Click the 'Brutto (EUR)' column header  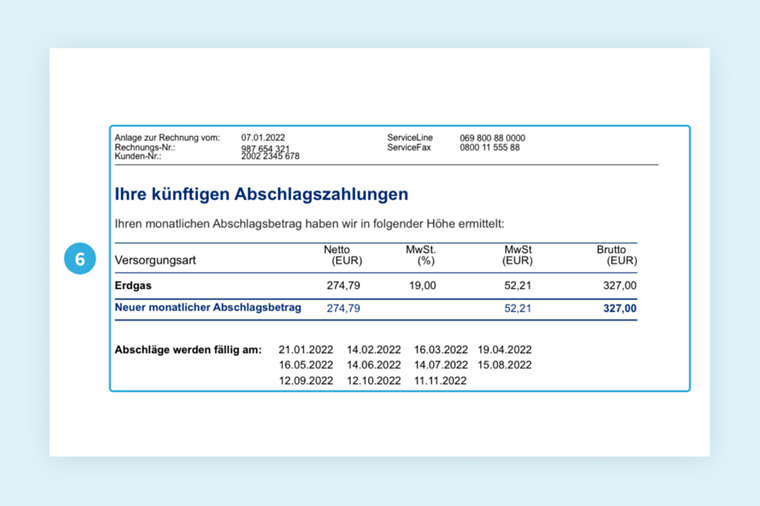[617, 255]
